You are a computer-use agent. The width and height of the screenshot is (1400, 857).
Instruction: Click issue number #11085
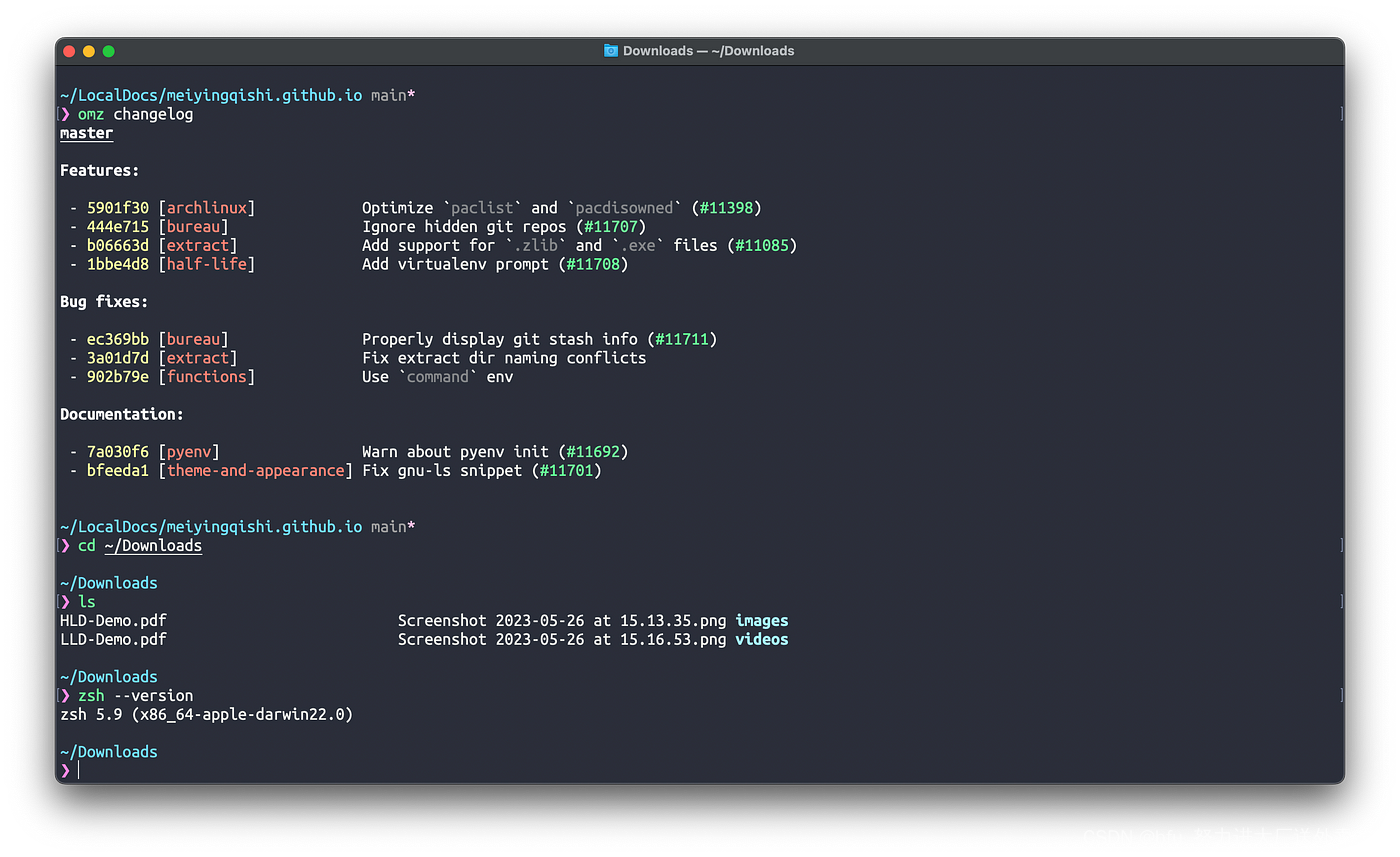click(762, 246)
